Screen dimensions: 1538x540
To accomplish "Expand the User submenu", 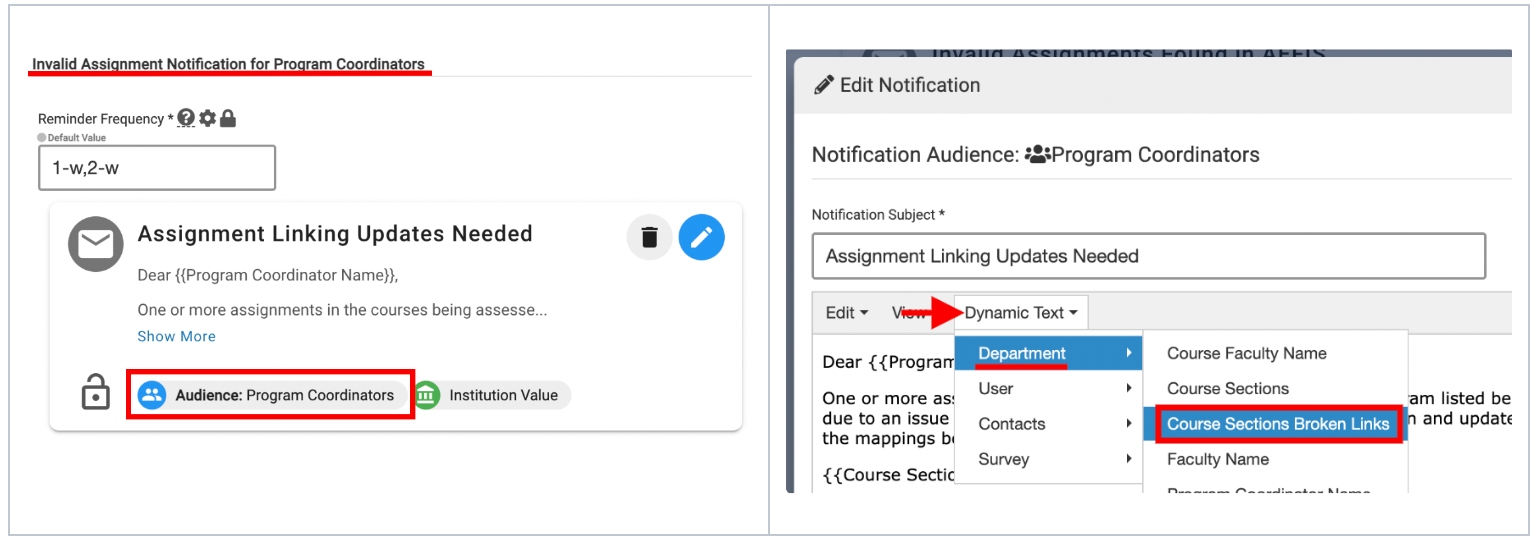I will click(x=1048, y=388).
